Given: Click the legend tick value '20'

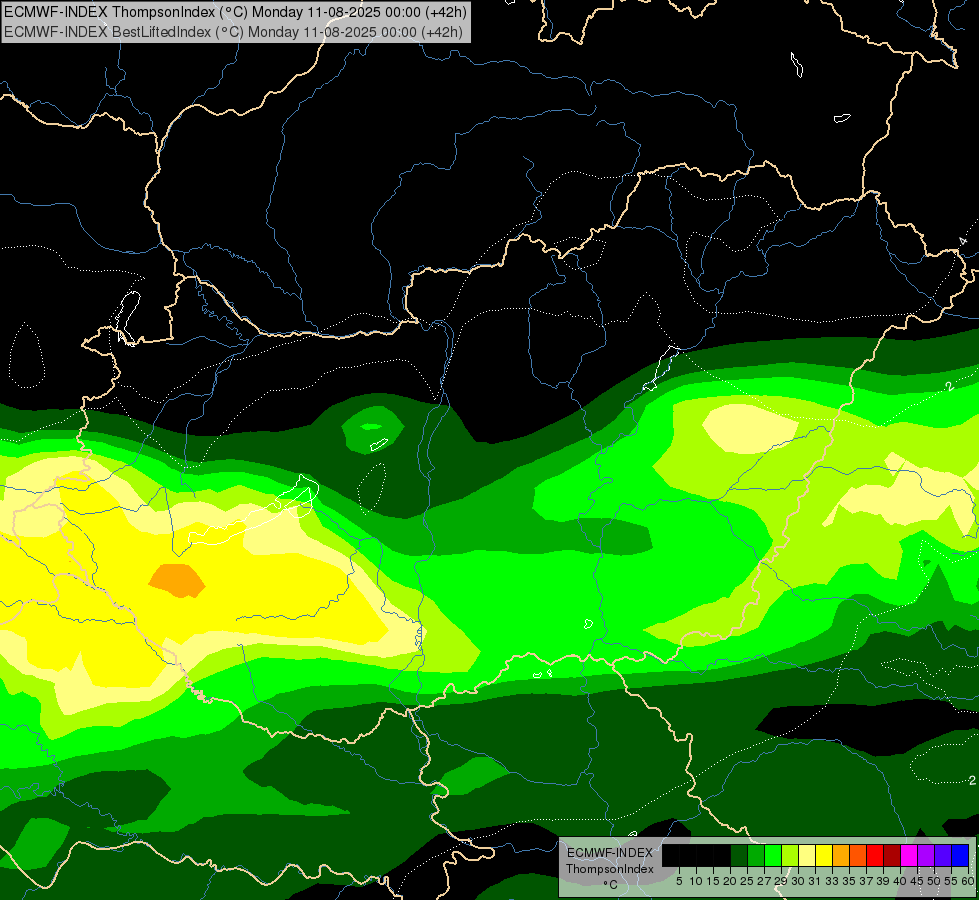Looking at the screenshot, I should point(730,881).
